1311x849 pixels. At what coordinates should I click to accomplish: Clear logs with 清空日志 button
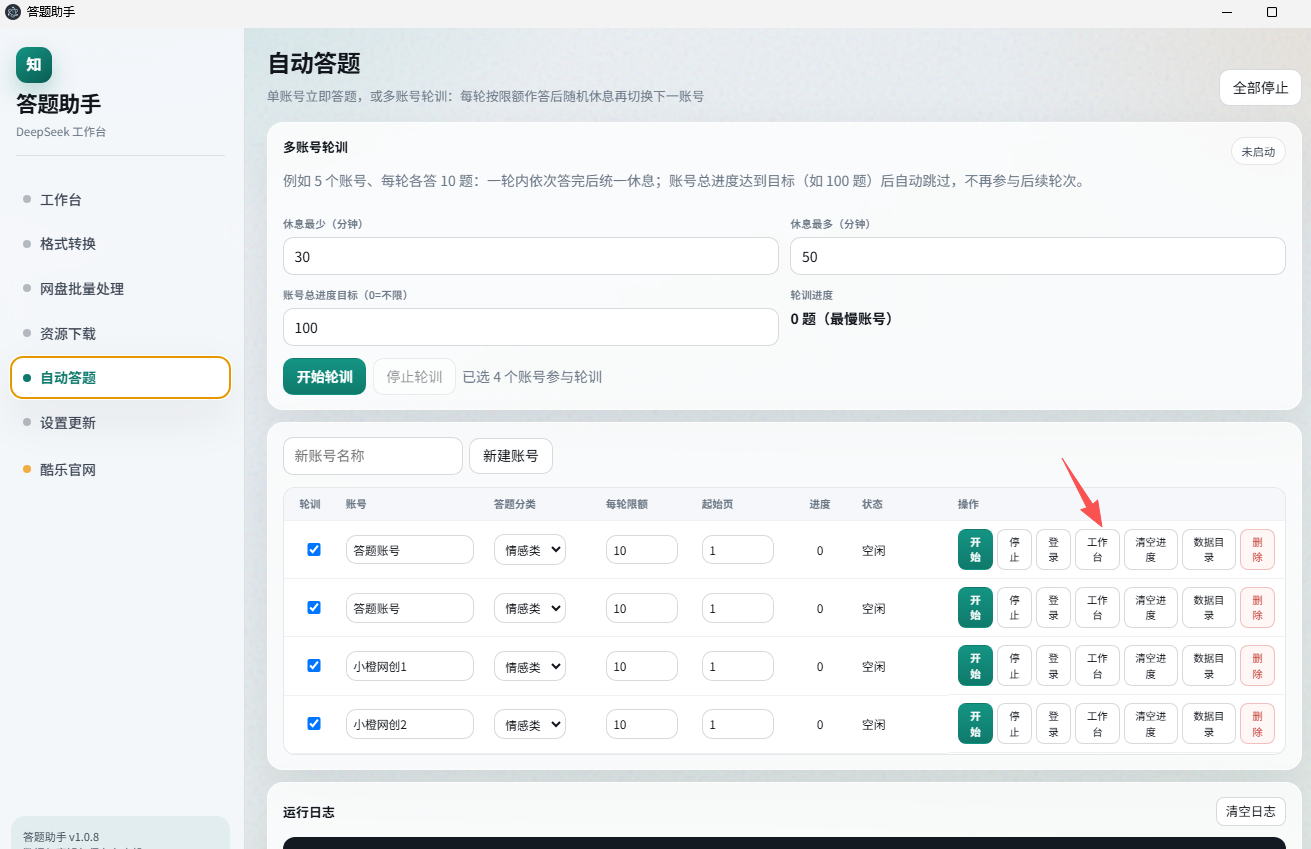(1251, 812)
